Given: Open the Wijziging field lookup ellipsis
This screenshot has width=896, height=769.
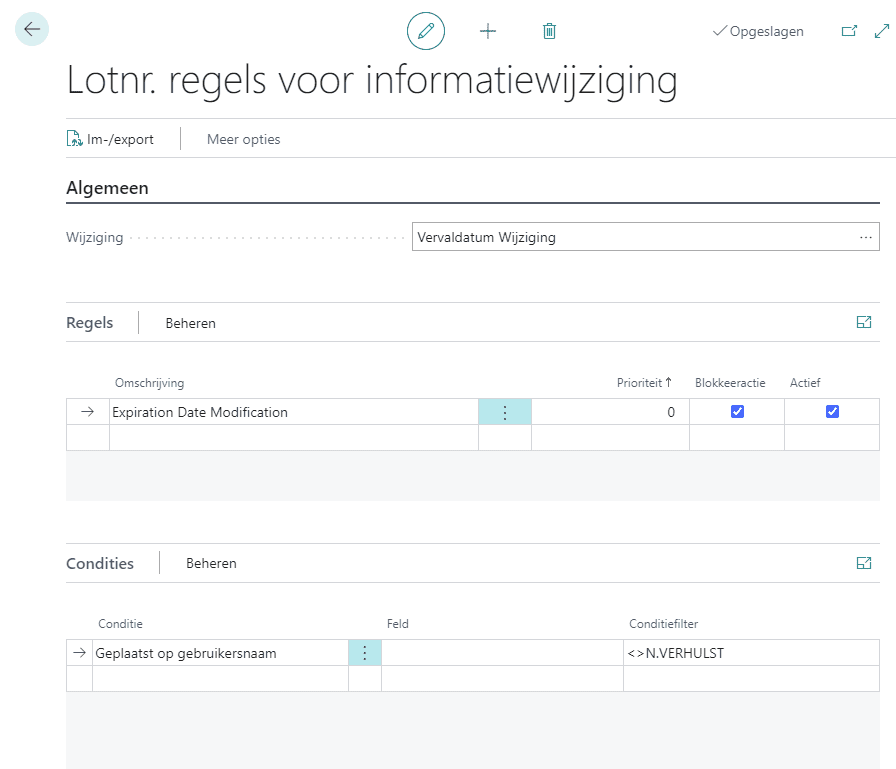Looking at the screenshot, I should 865,237.
